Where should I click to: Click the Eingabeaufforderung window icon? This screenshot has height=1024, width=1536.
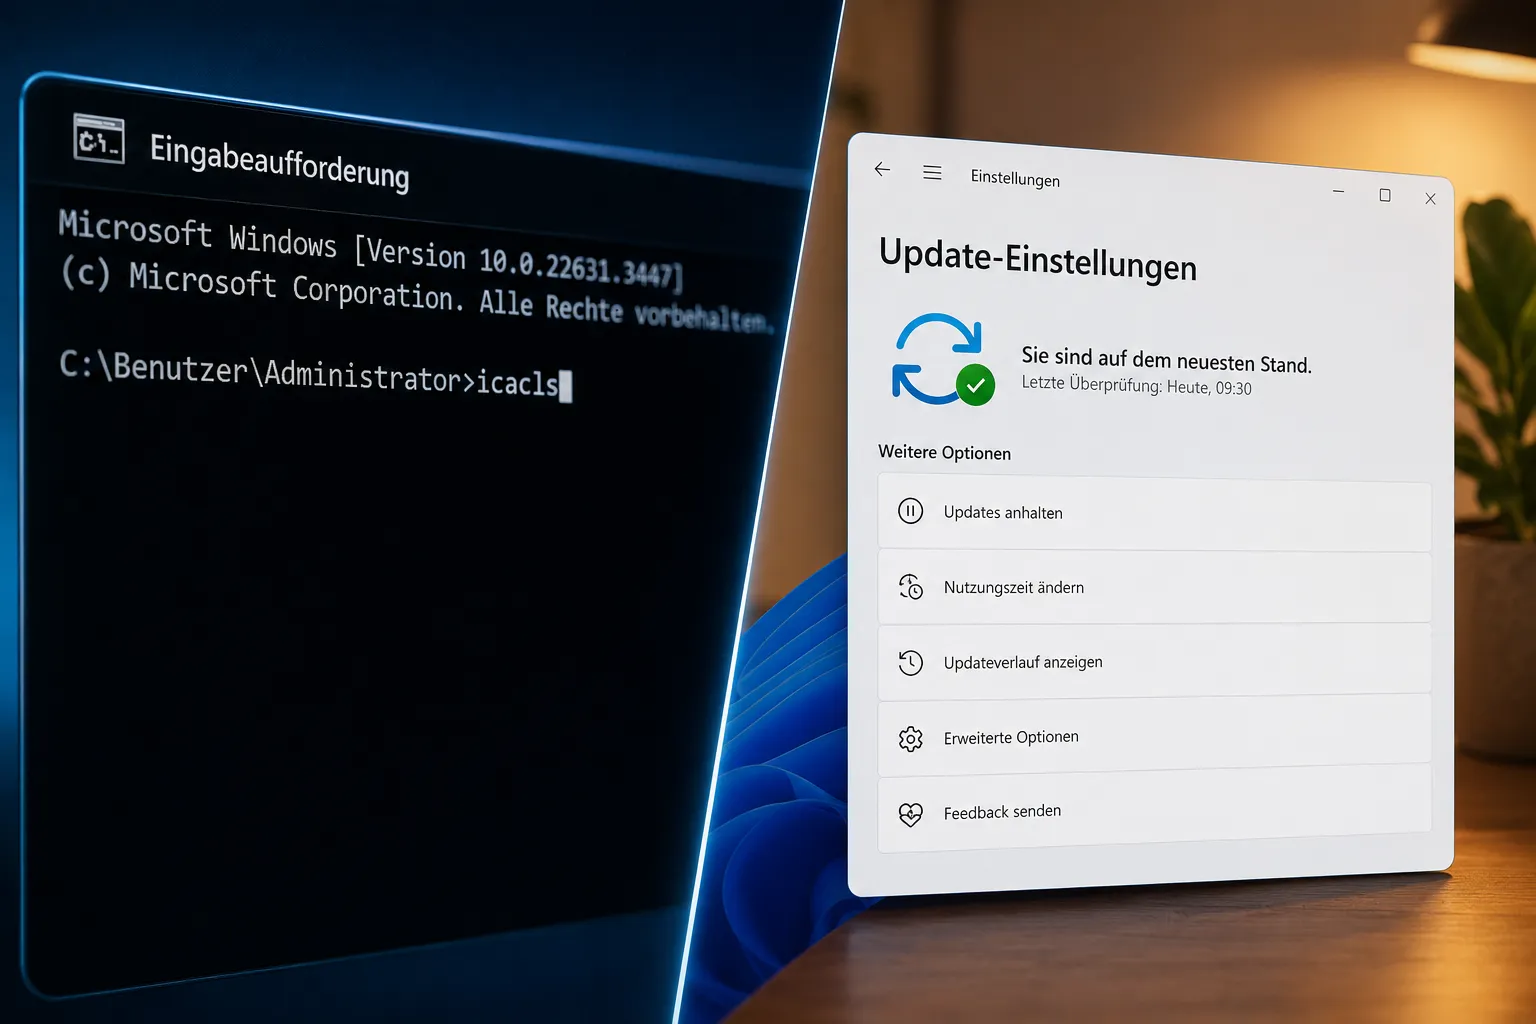pos(99,140)
